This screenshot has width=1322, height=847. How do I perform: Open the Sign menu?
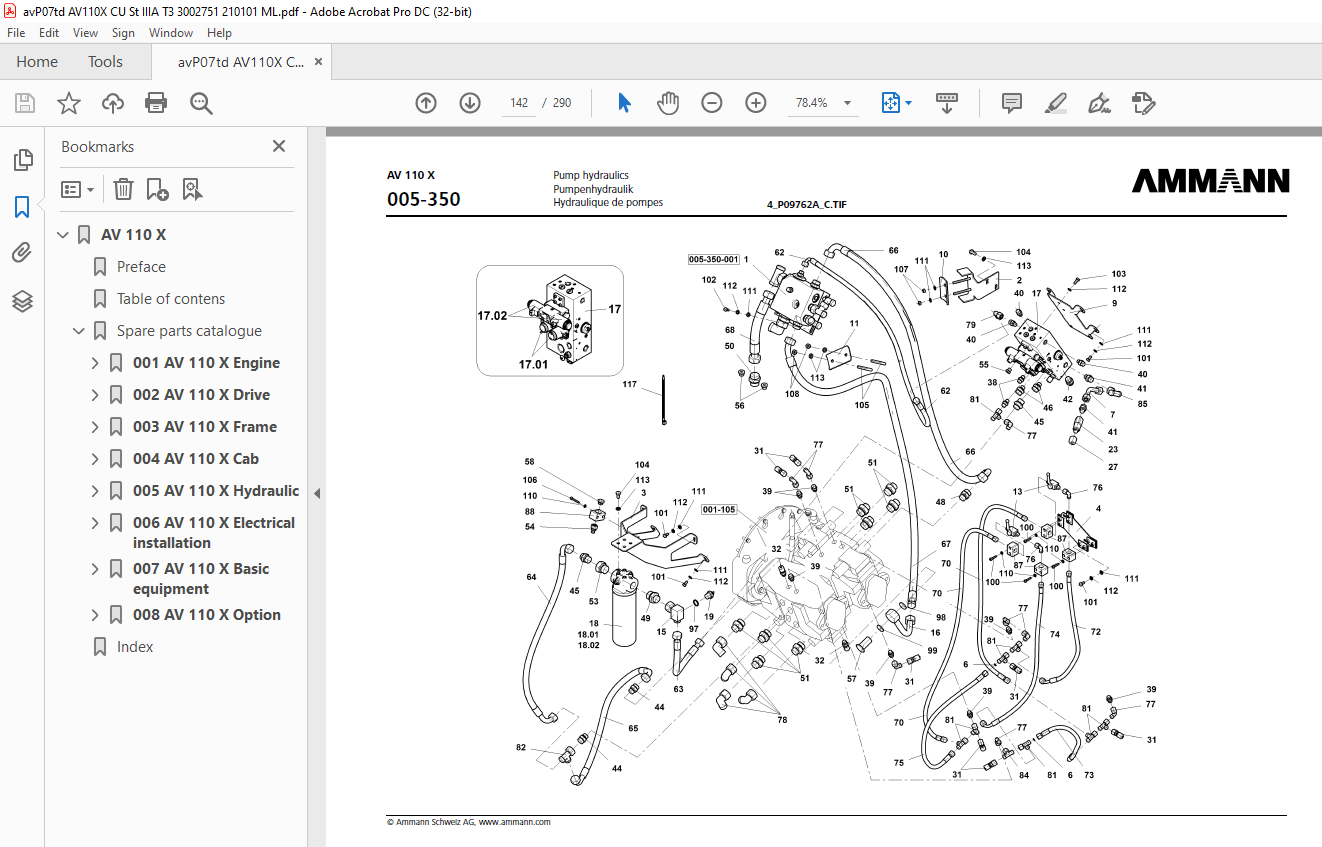click(123, 33)
